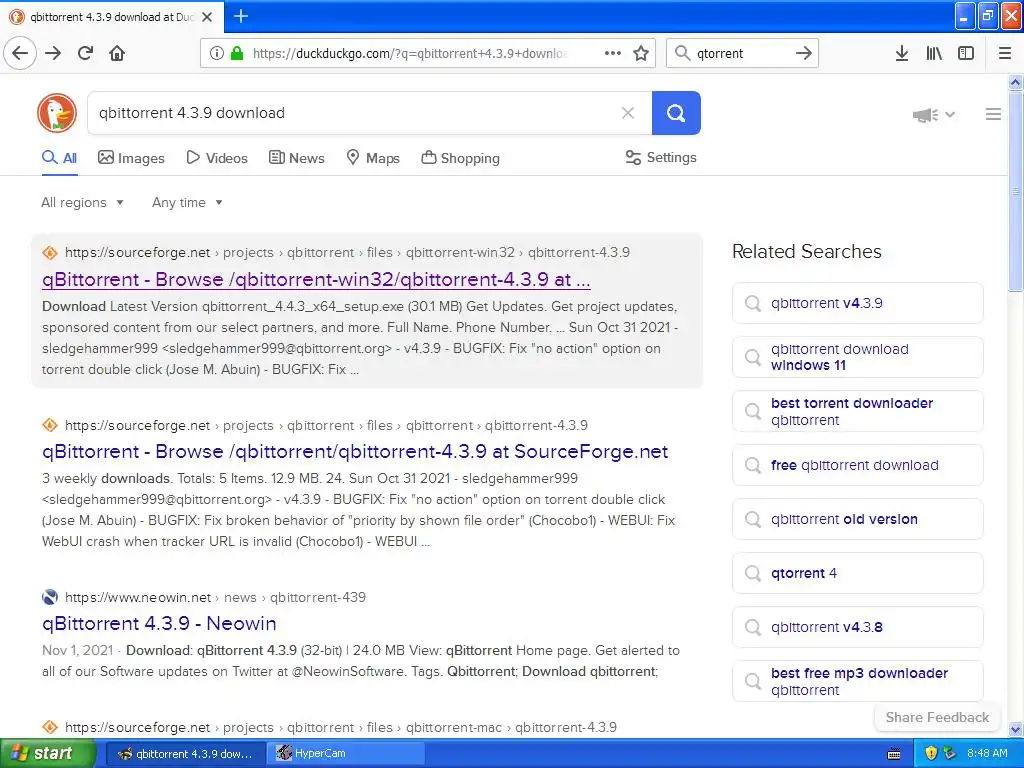Open the Home page icon
The height and width of the screenshot is (768, 1024).
coord(117,53)
